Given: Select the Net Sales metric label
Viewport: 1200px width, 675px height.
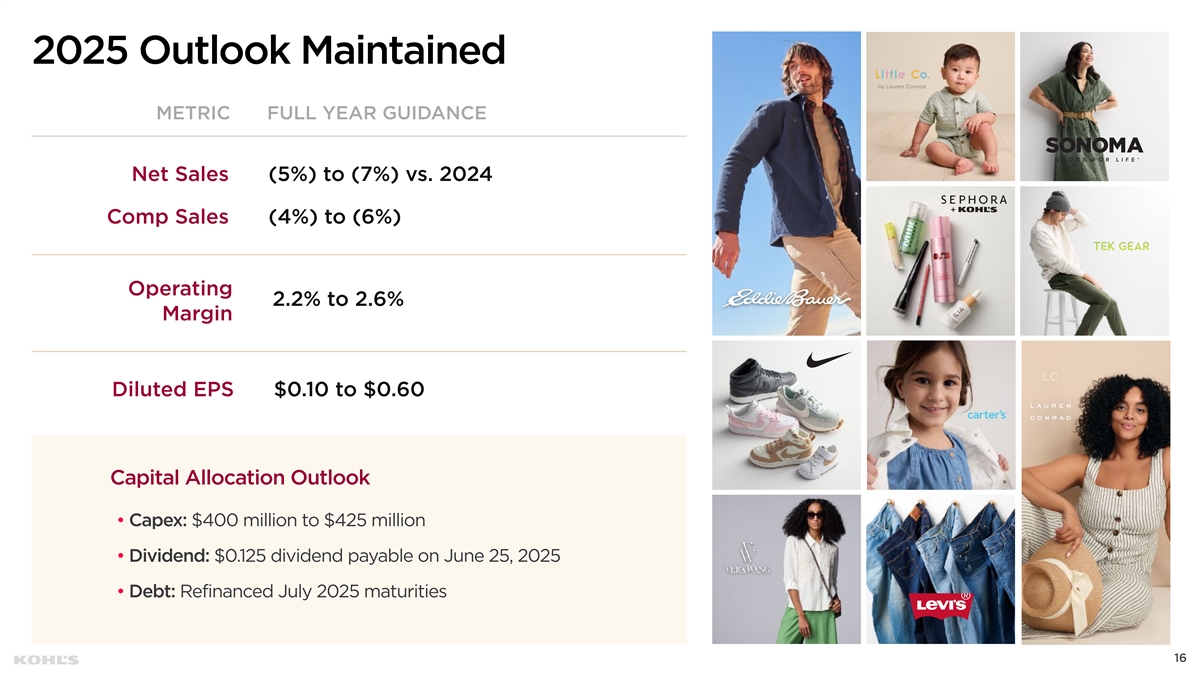Looking at the screenshot, I should pos(180,175).
